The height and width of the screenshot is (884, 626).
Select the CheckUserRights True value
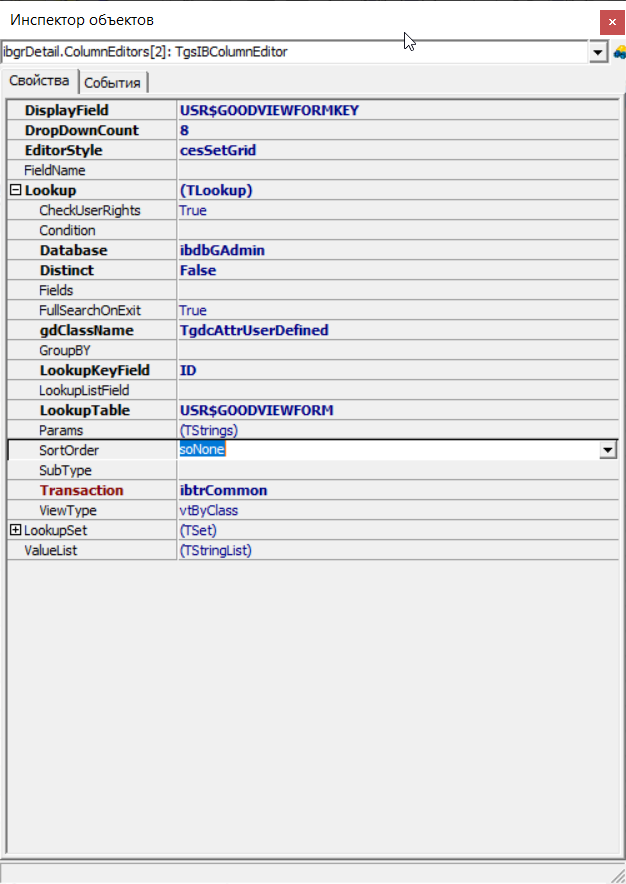point(193,210)
